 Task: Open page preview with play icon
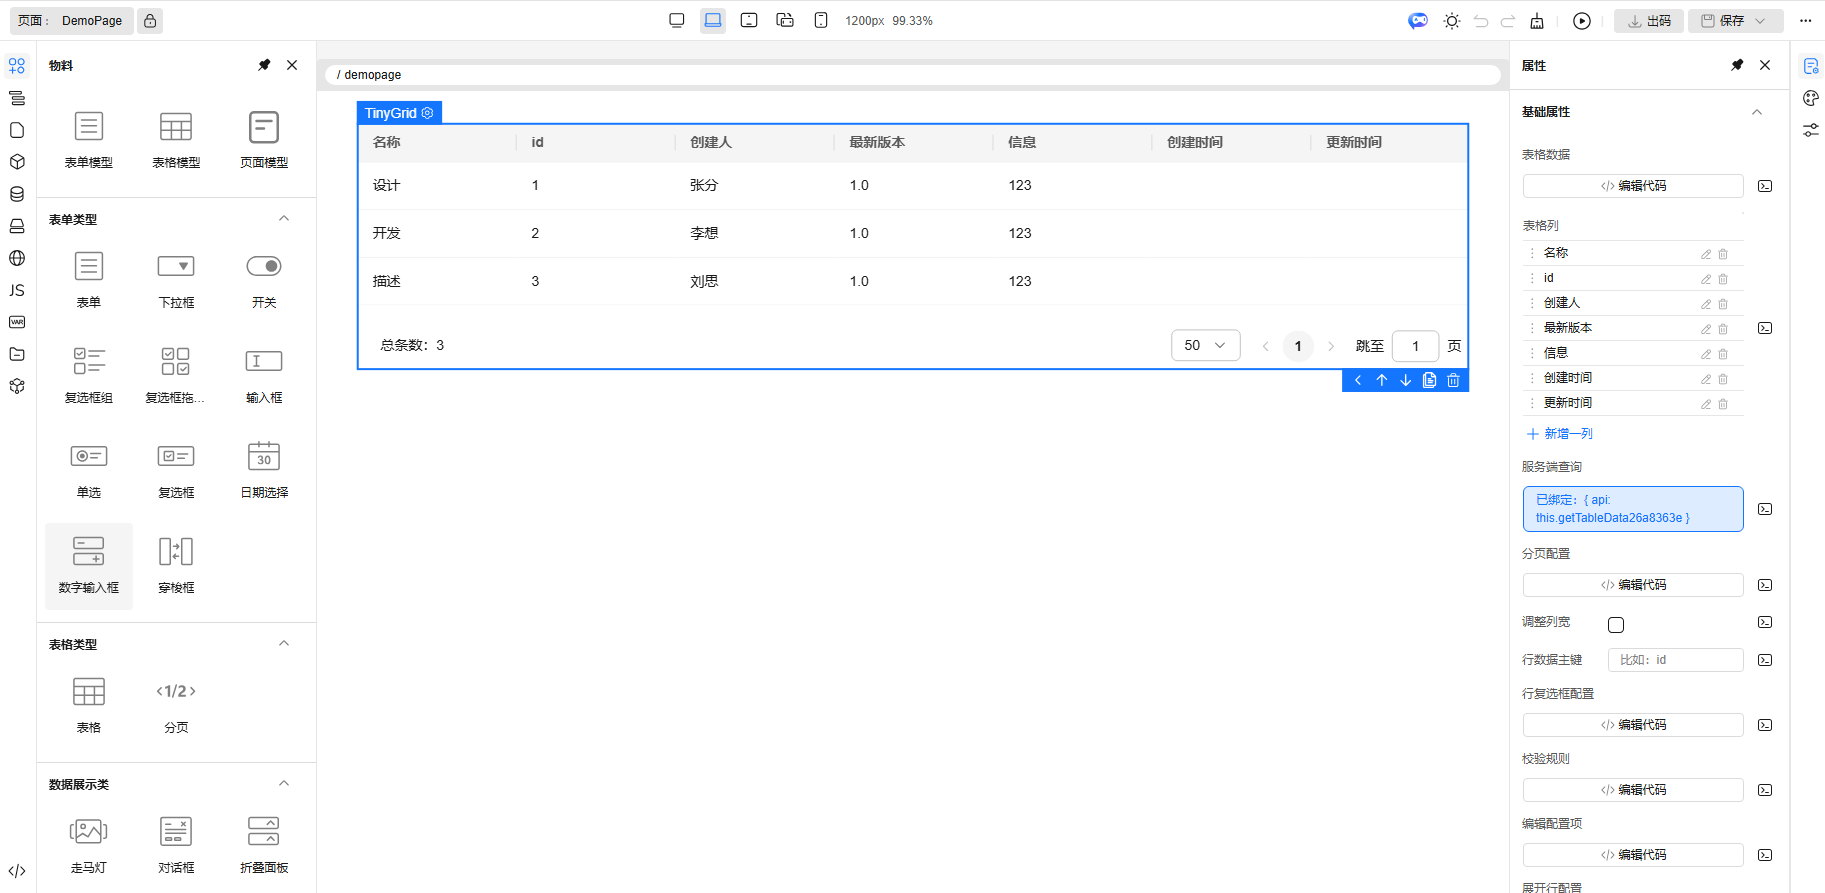(1582, 21)
